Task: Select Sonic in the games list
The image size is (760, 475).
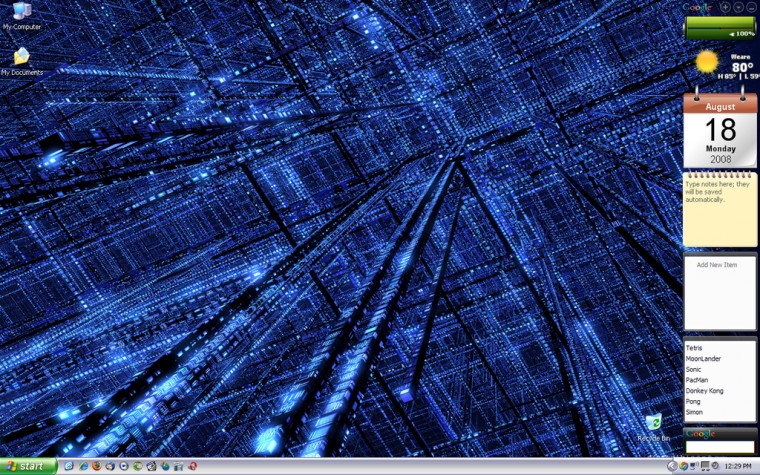Action: tap(694, 369)
